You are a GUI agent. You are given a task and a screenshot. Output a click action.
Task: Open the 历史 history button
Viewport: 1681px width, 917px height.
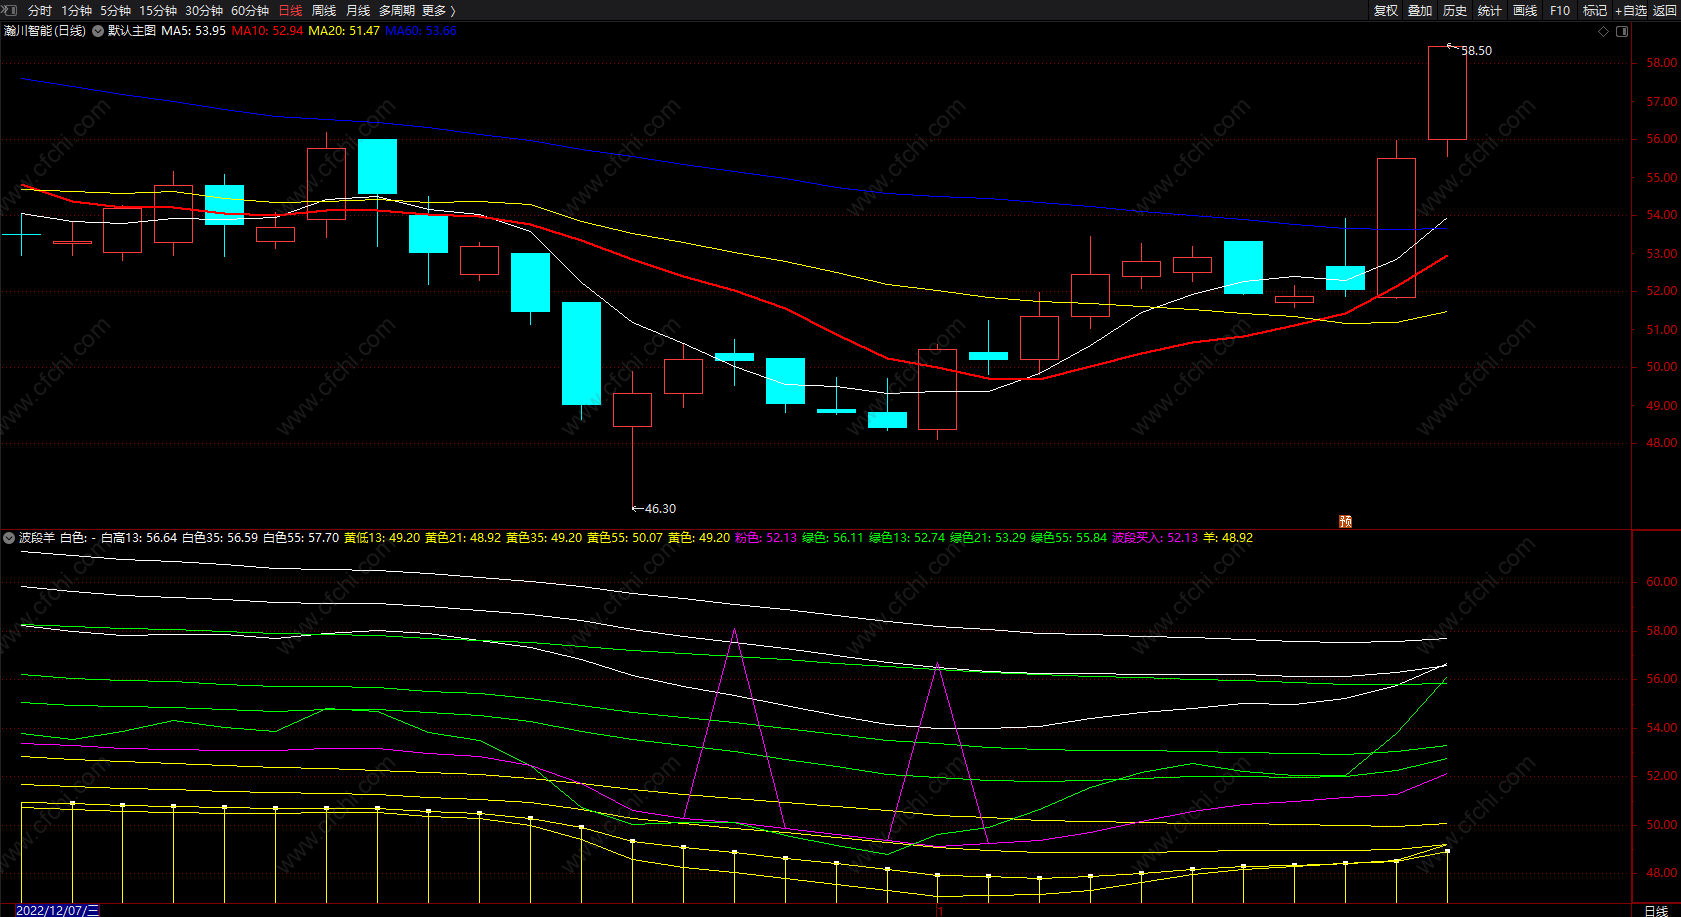coord(1455,10)
